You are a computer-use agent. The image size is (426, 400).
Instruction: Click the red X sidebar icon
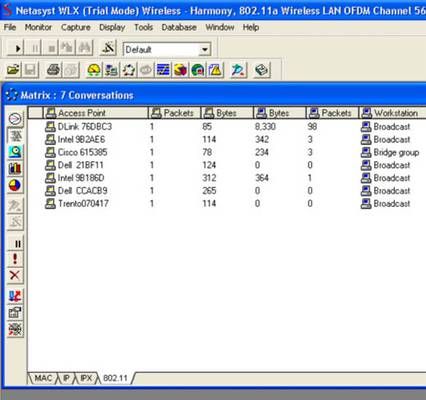pyautogui.click(x=15, y=276)
